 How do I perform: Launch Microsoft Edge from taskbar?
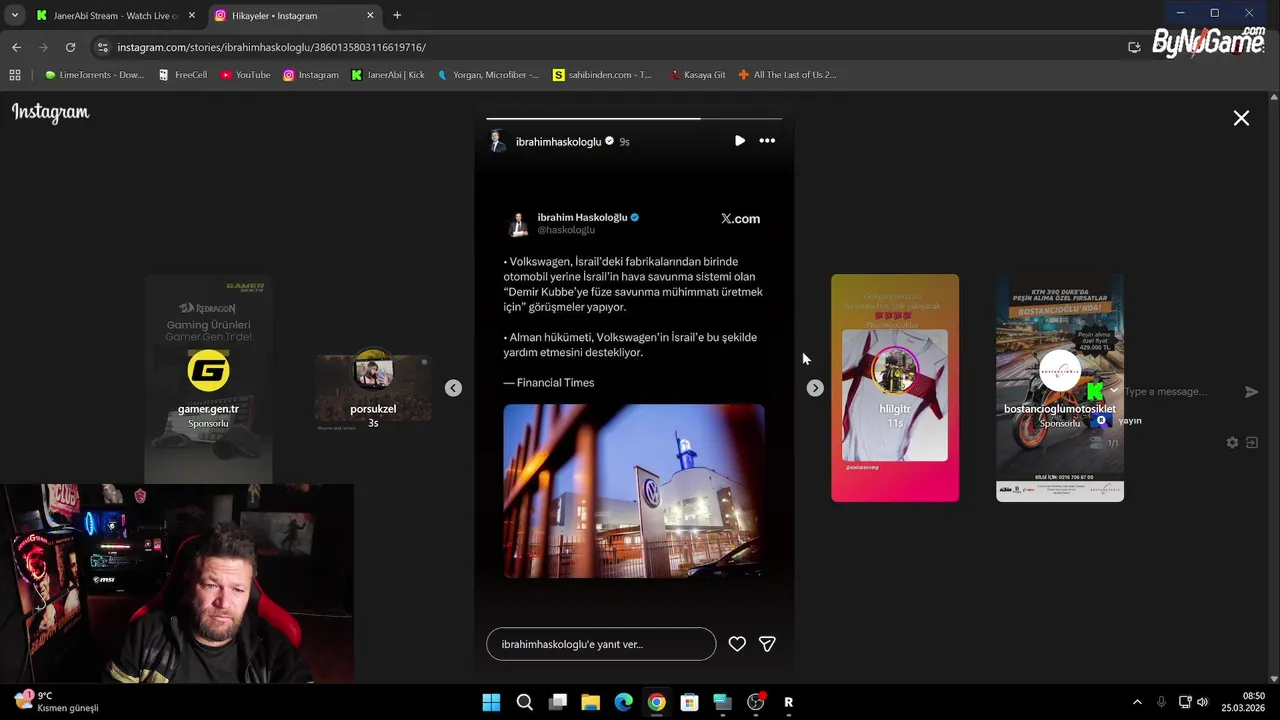point(623,702)
